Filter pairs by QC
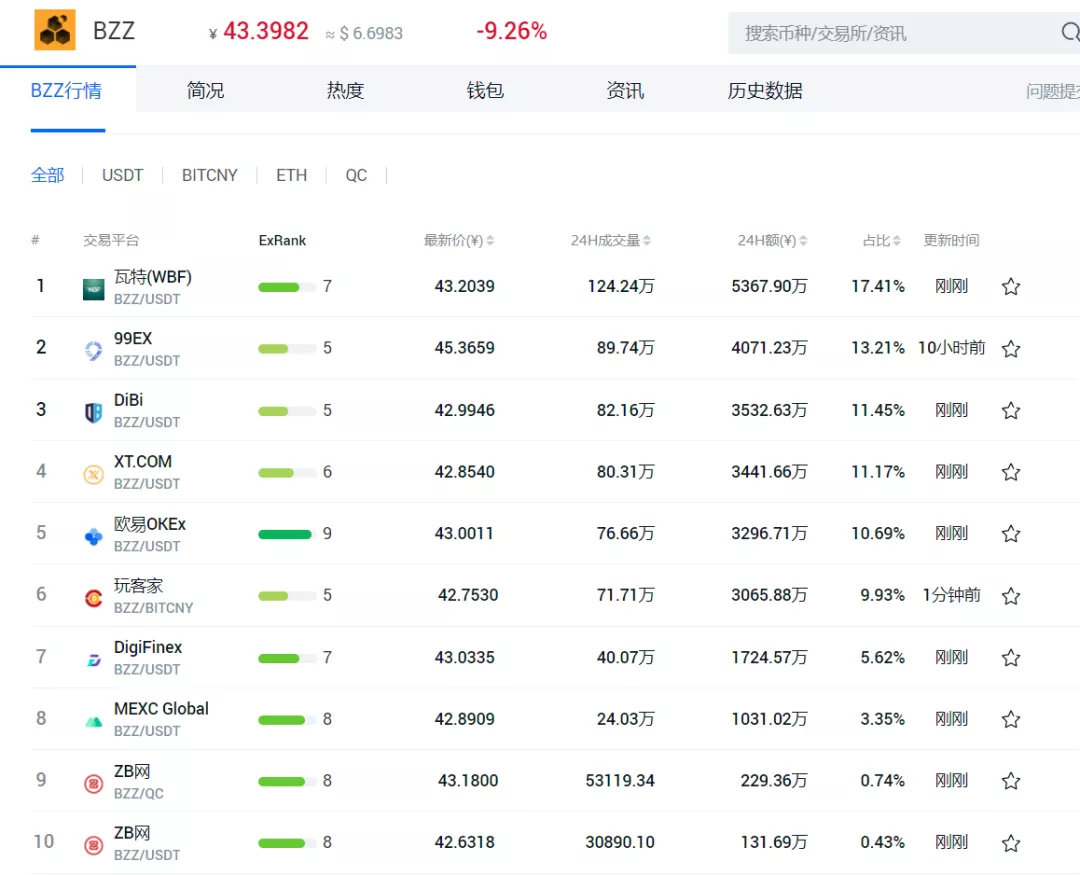Viewport: 1080px width, 875px height. 356,175
